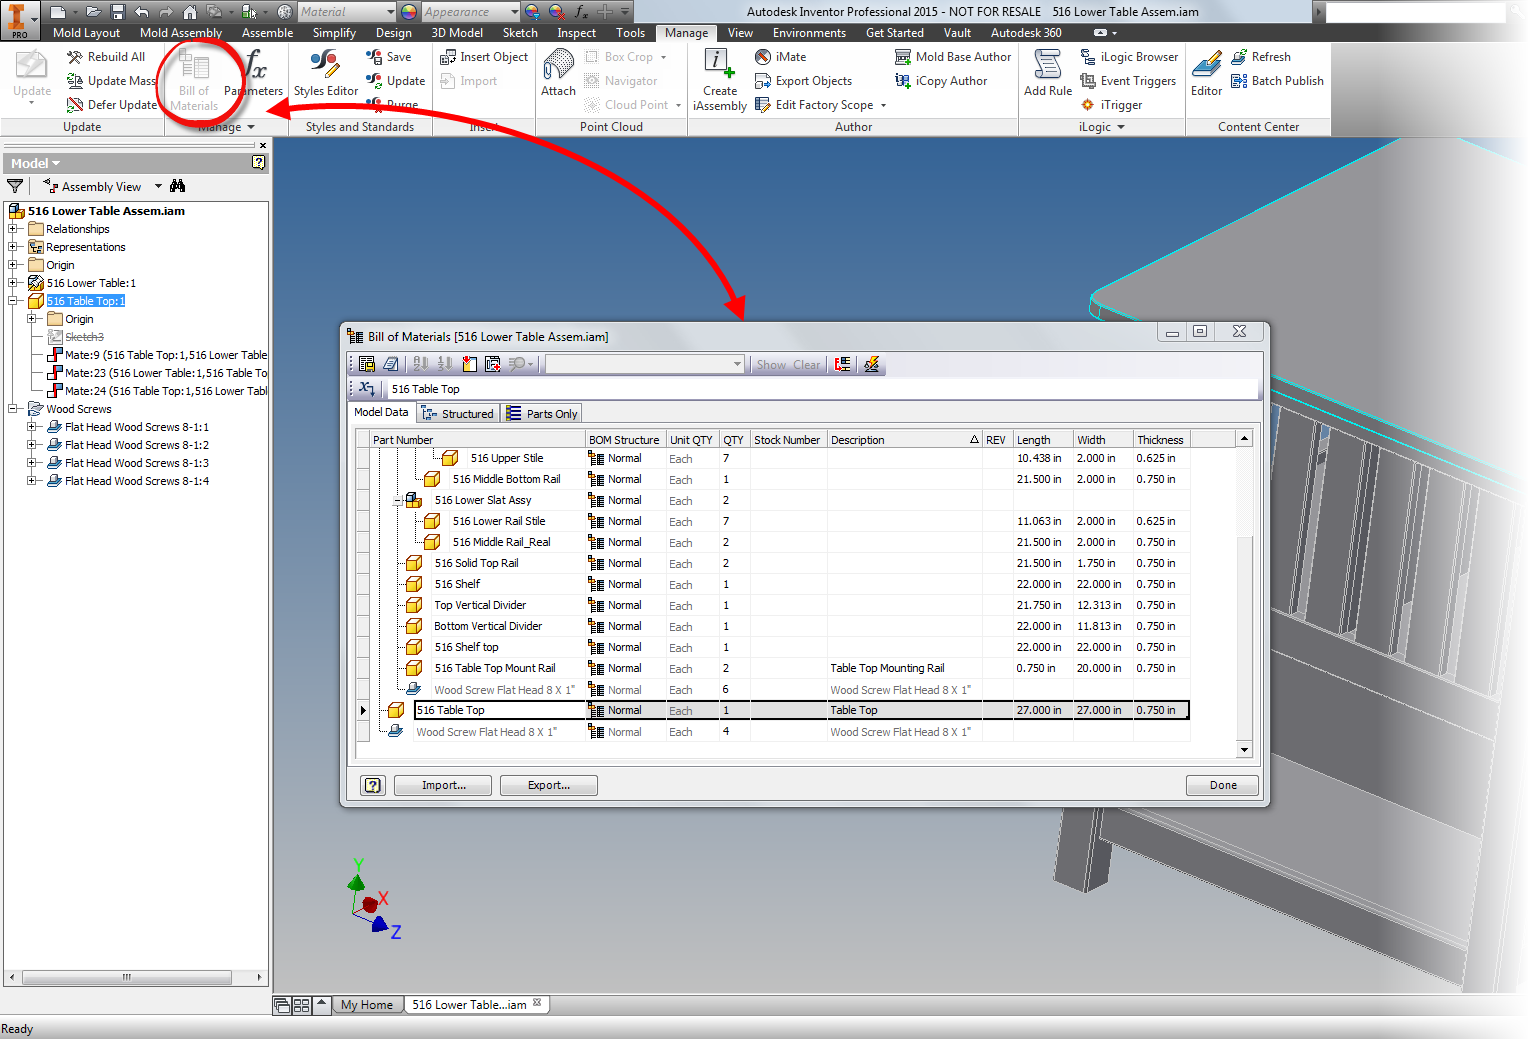Image resolution: width=1529 pixels, height=1039 pixels.
Task: Click BOM table vertical scrollbar down arrow
Action: (x=1245, y=750)
